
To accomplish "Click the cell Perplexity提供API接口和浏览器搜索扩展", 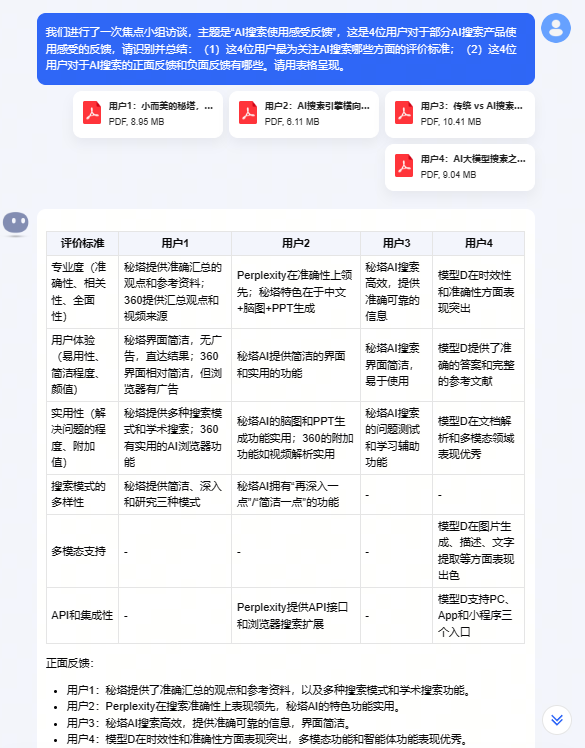I will coord(296,615).
